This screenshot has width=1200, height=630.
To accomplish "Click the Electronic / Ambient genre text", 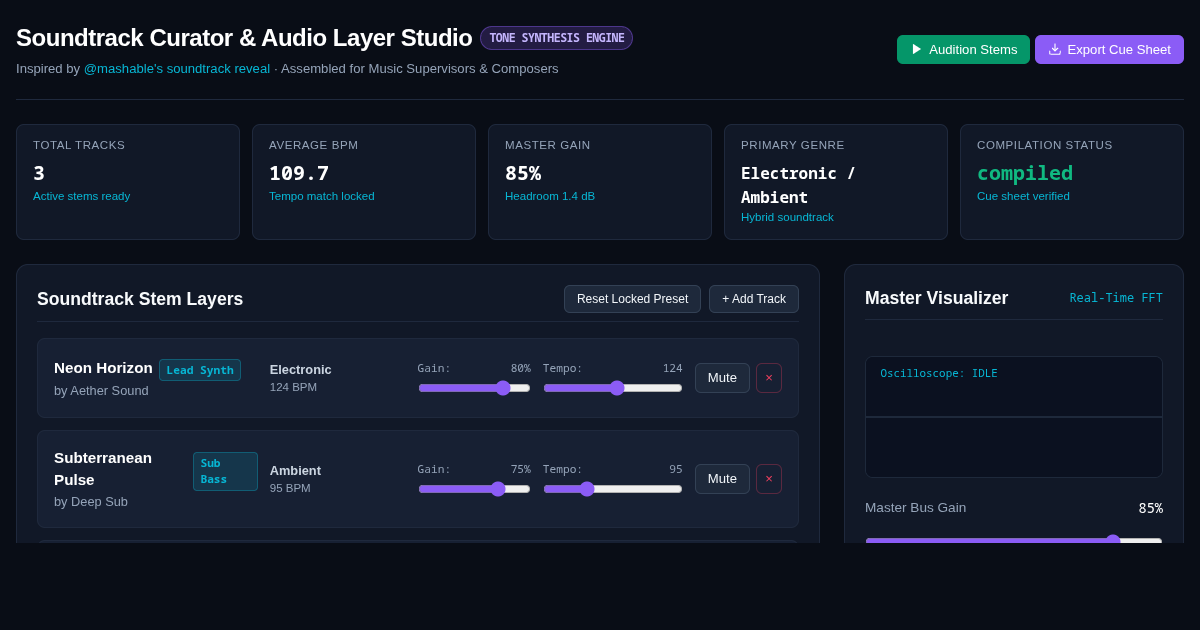I will (798, 185).
